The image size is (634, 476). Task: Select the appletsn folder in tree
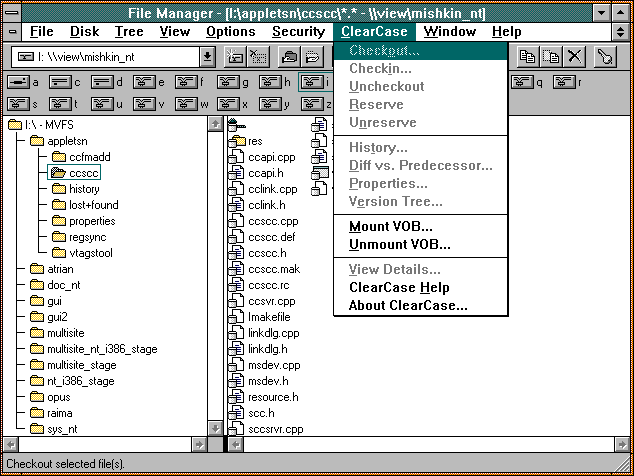pos(59,141)
